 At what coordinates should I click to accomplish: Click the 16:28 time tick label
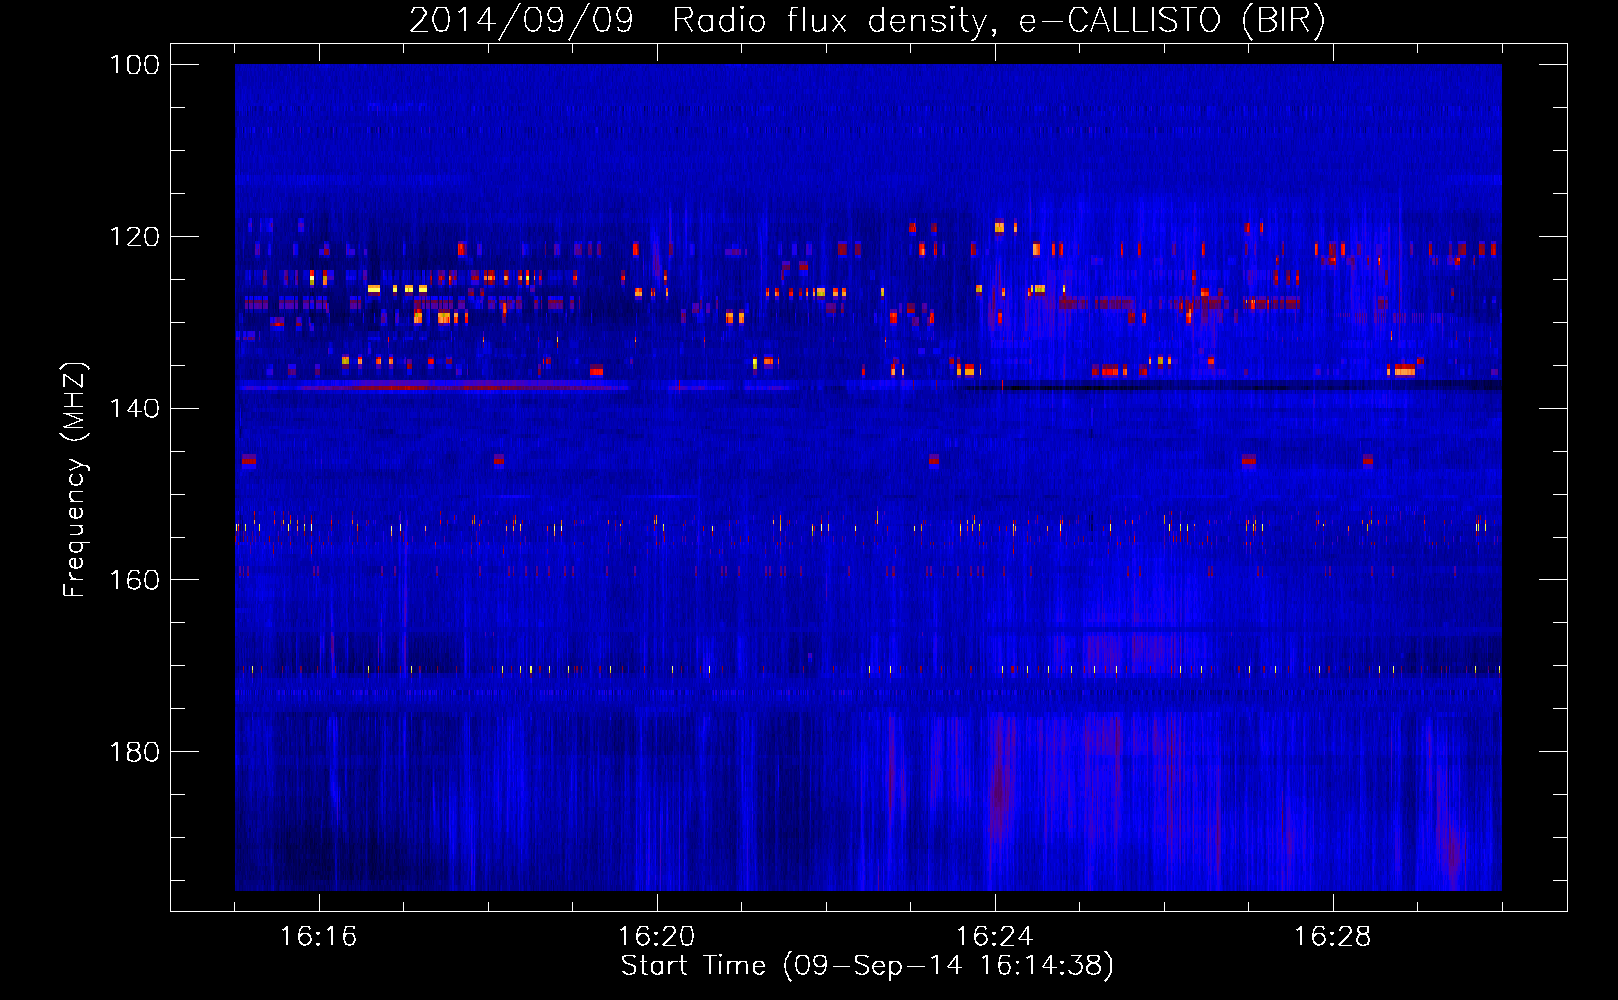[1333, 937]
